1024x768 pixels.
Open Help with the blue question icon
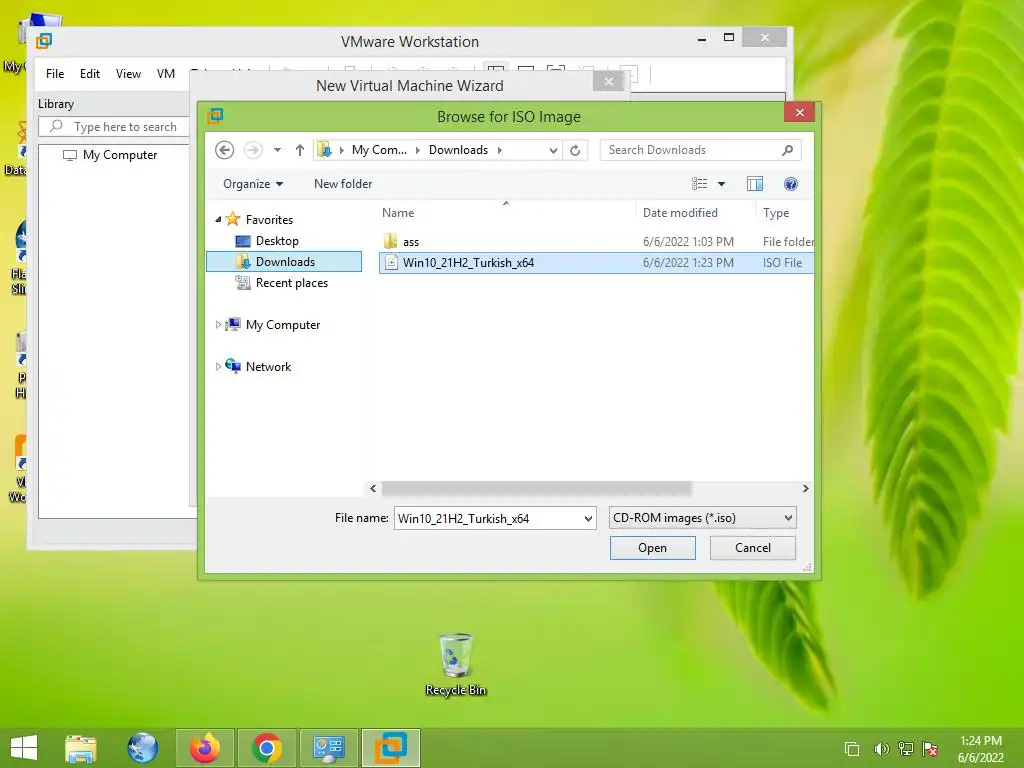(x=791, y=184)
